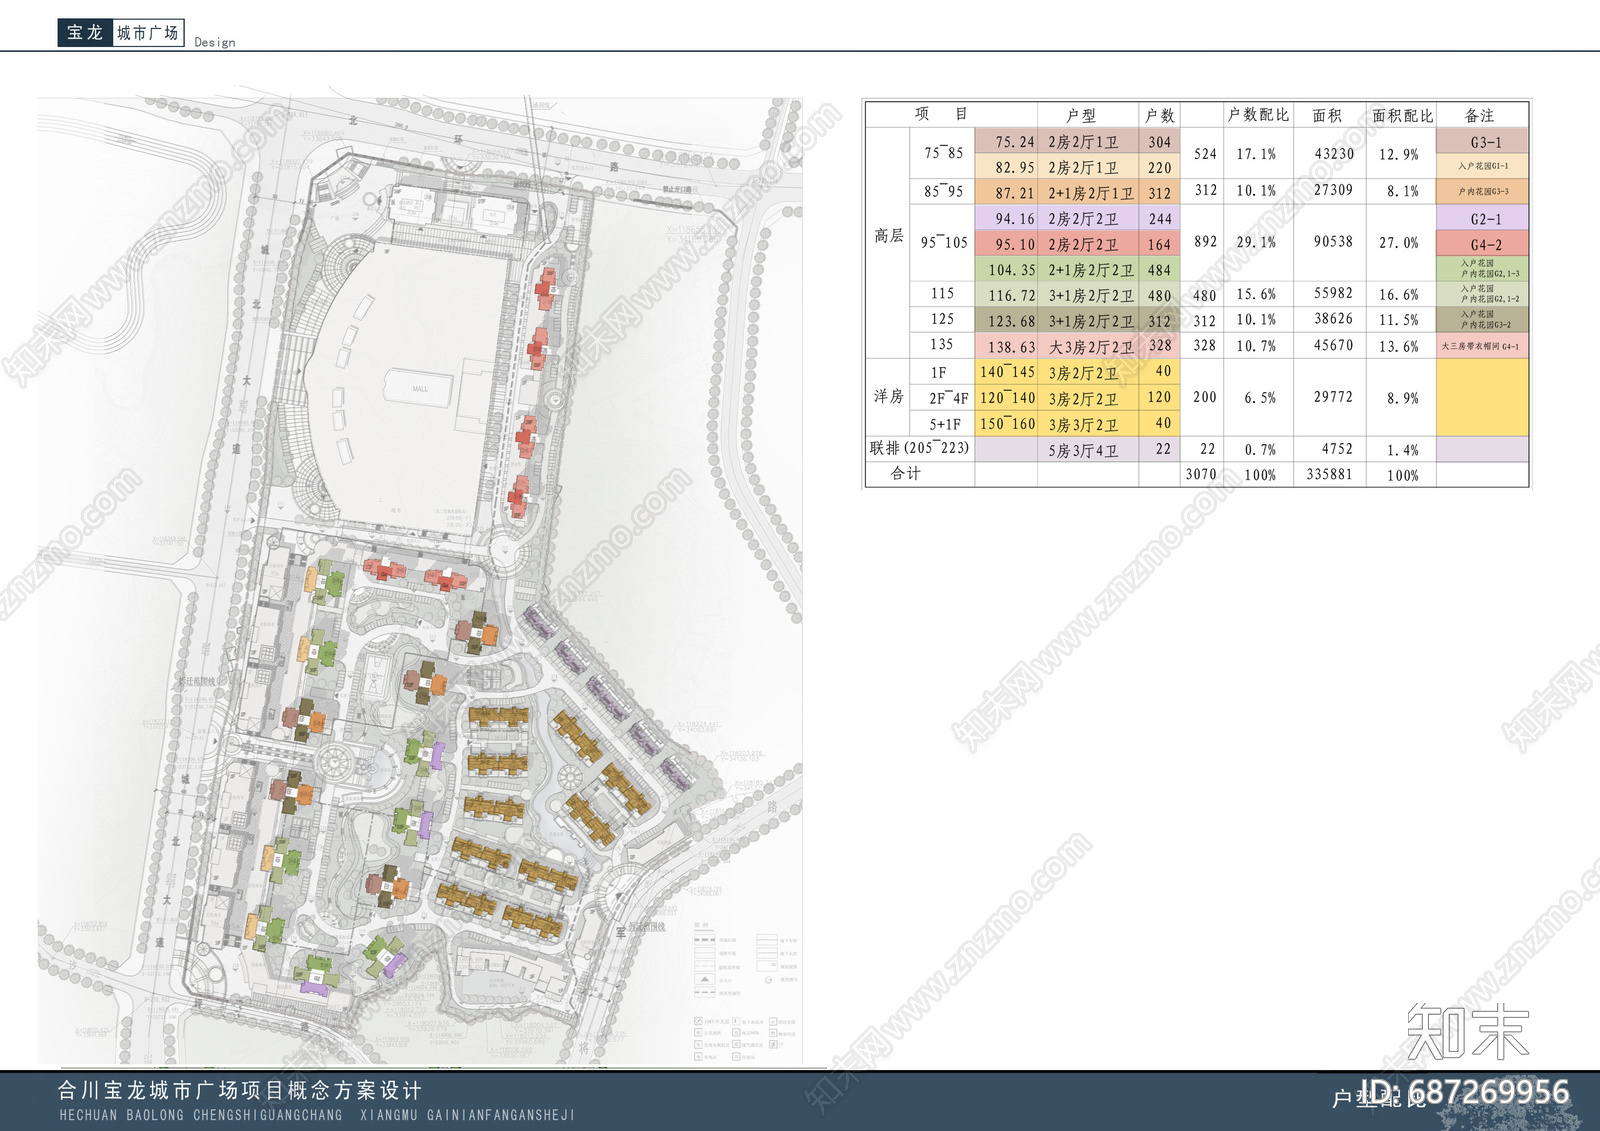Click the yellow 洋房 remark block
This screenshot has width=1600, height=1131.
coord(1483,397)
